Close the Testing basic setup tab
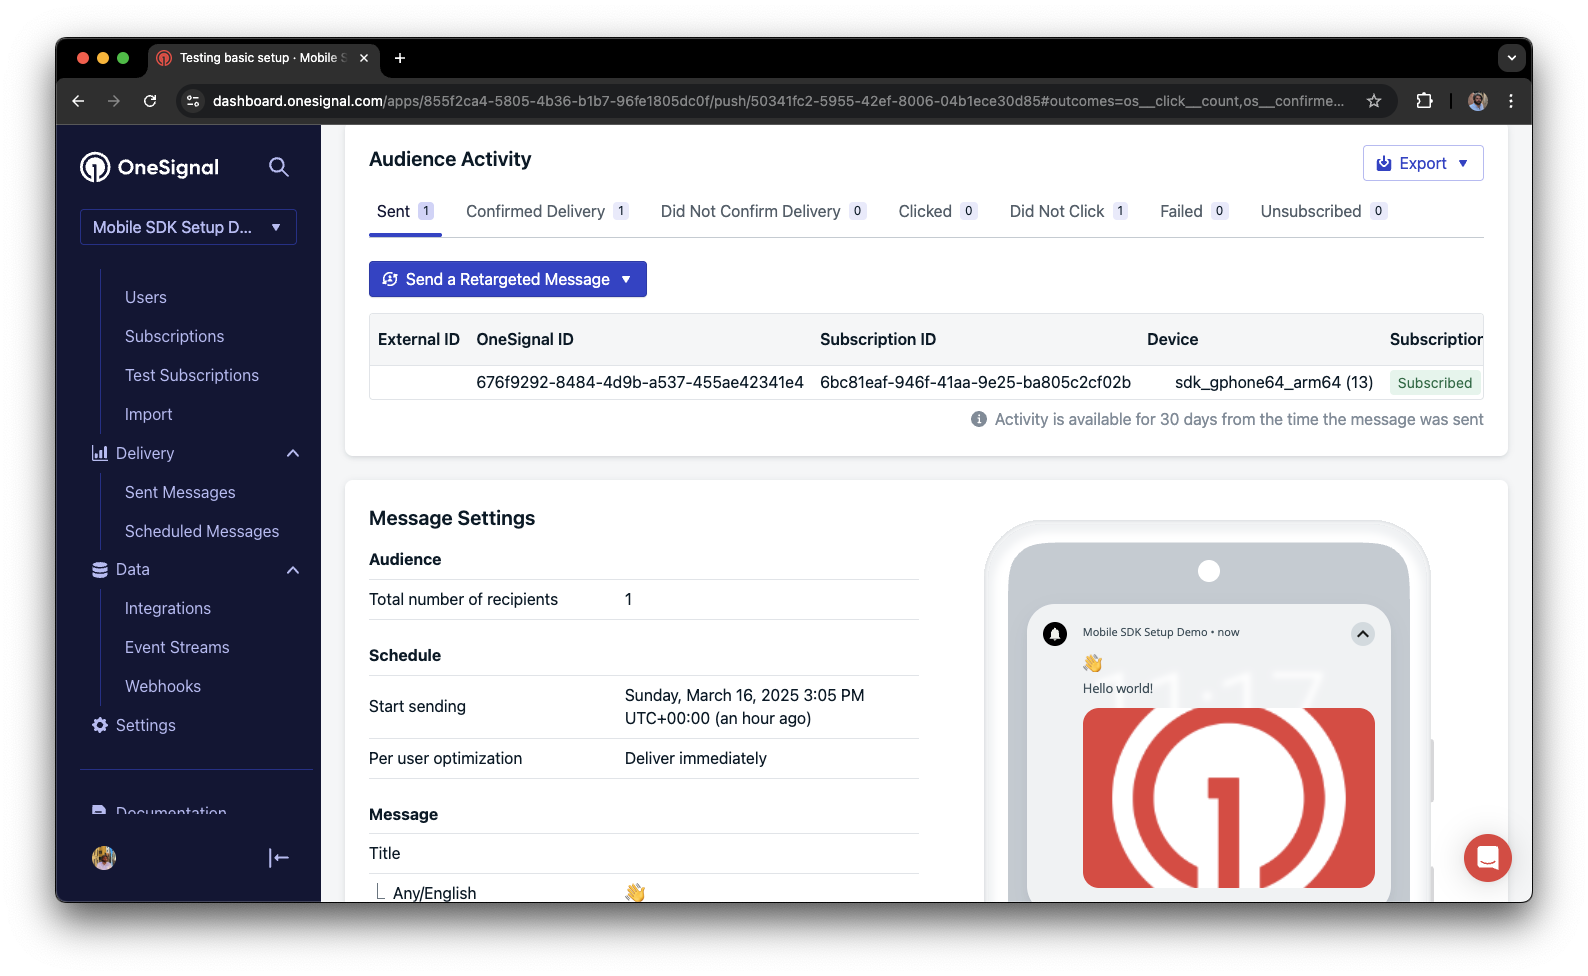This screenshot has width=1588, height=976. point(364,58)
